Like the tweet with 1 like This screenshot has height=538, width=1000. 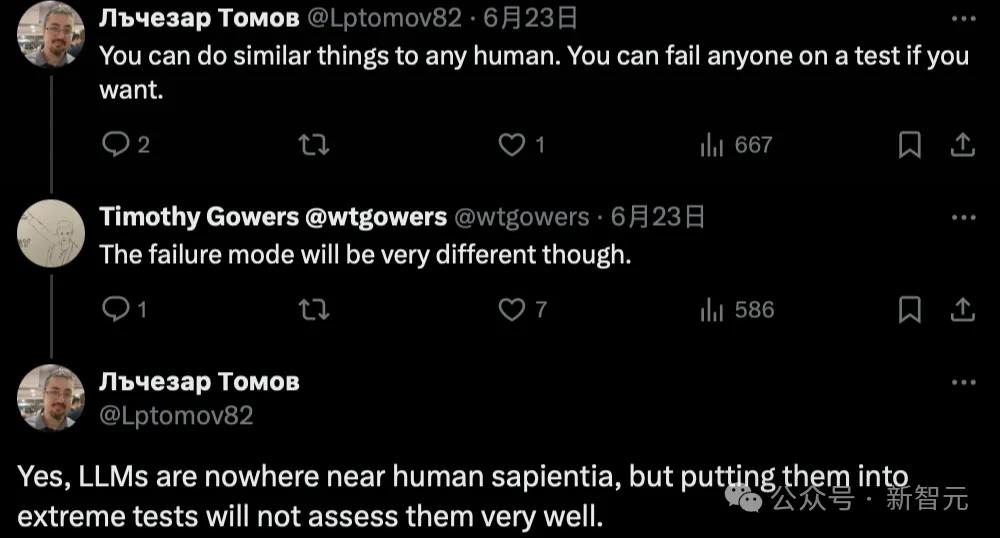(512, 146)
